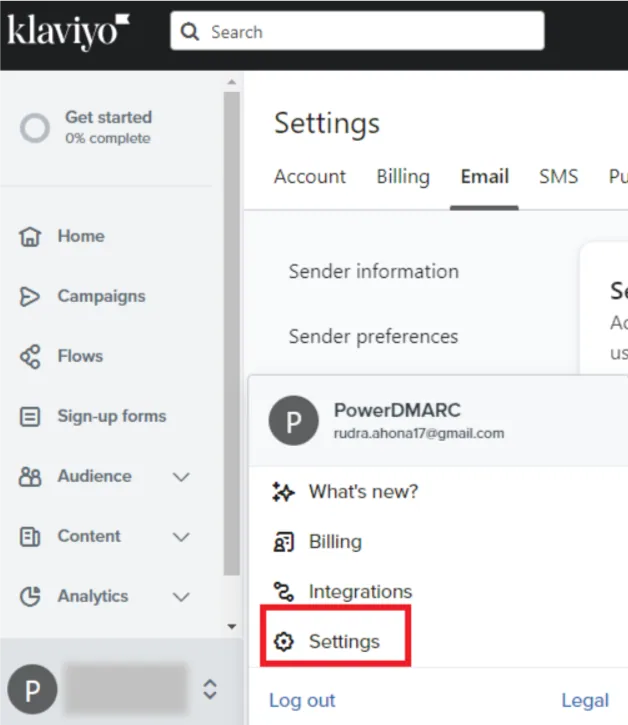The height and width of the screenshot is (725, 628).
Task: Click the Content icon
Action: (x=30, y=536)
